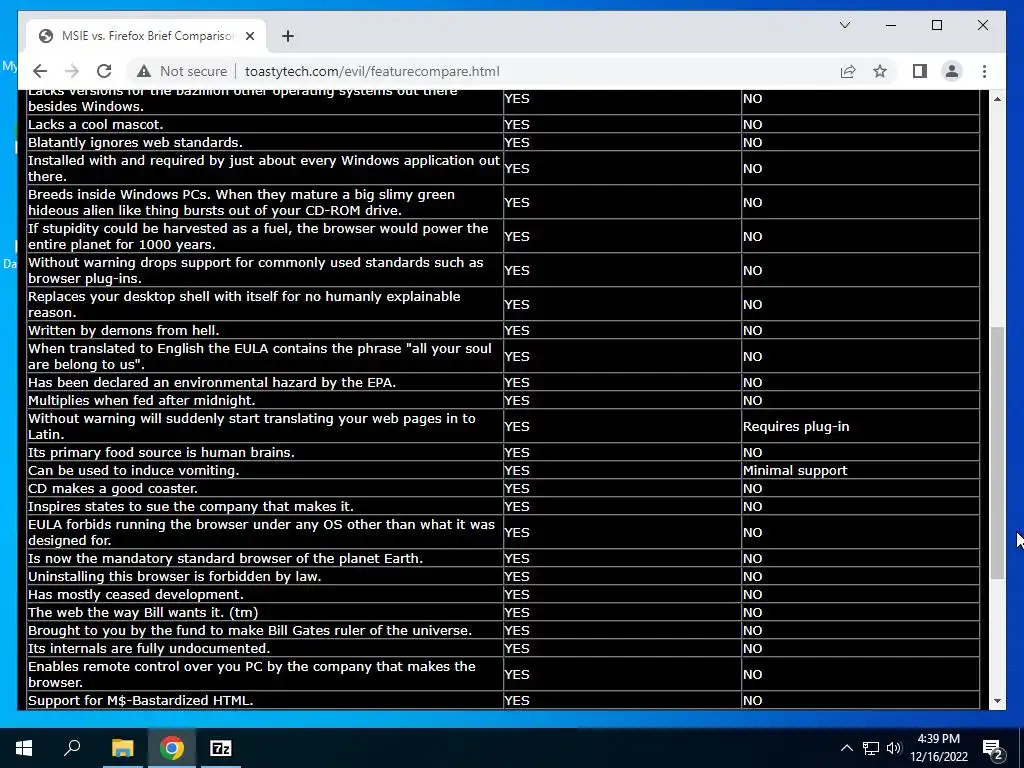
Task: Close the MSIE vs. Firefox tab
Action: (249, 36)
